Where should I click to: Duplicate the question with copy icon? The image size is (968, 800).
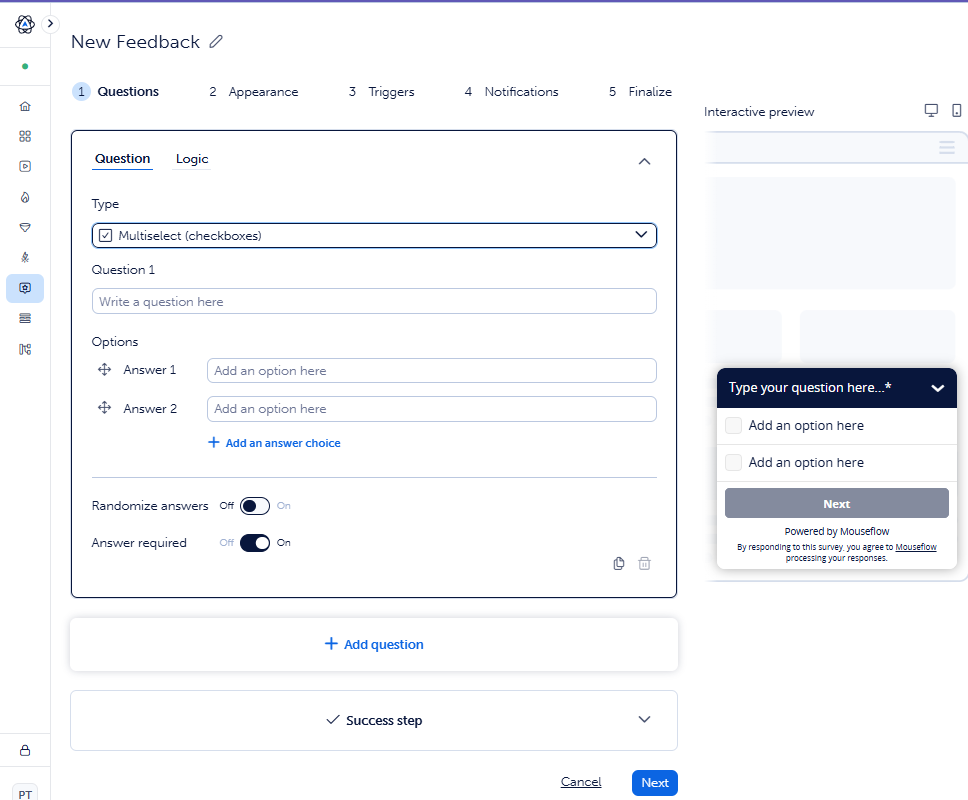coord(619,563)
